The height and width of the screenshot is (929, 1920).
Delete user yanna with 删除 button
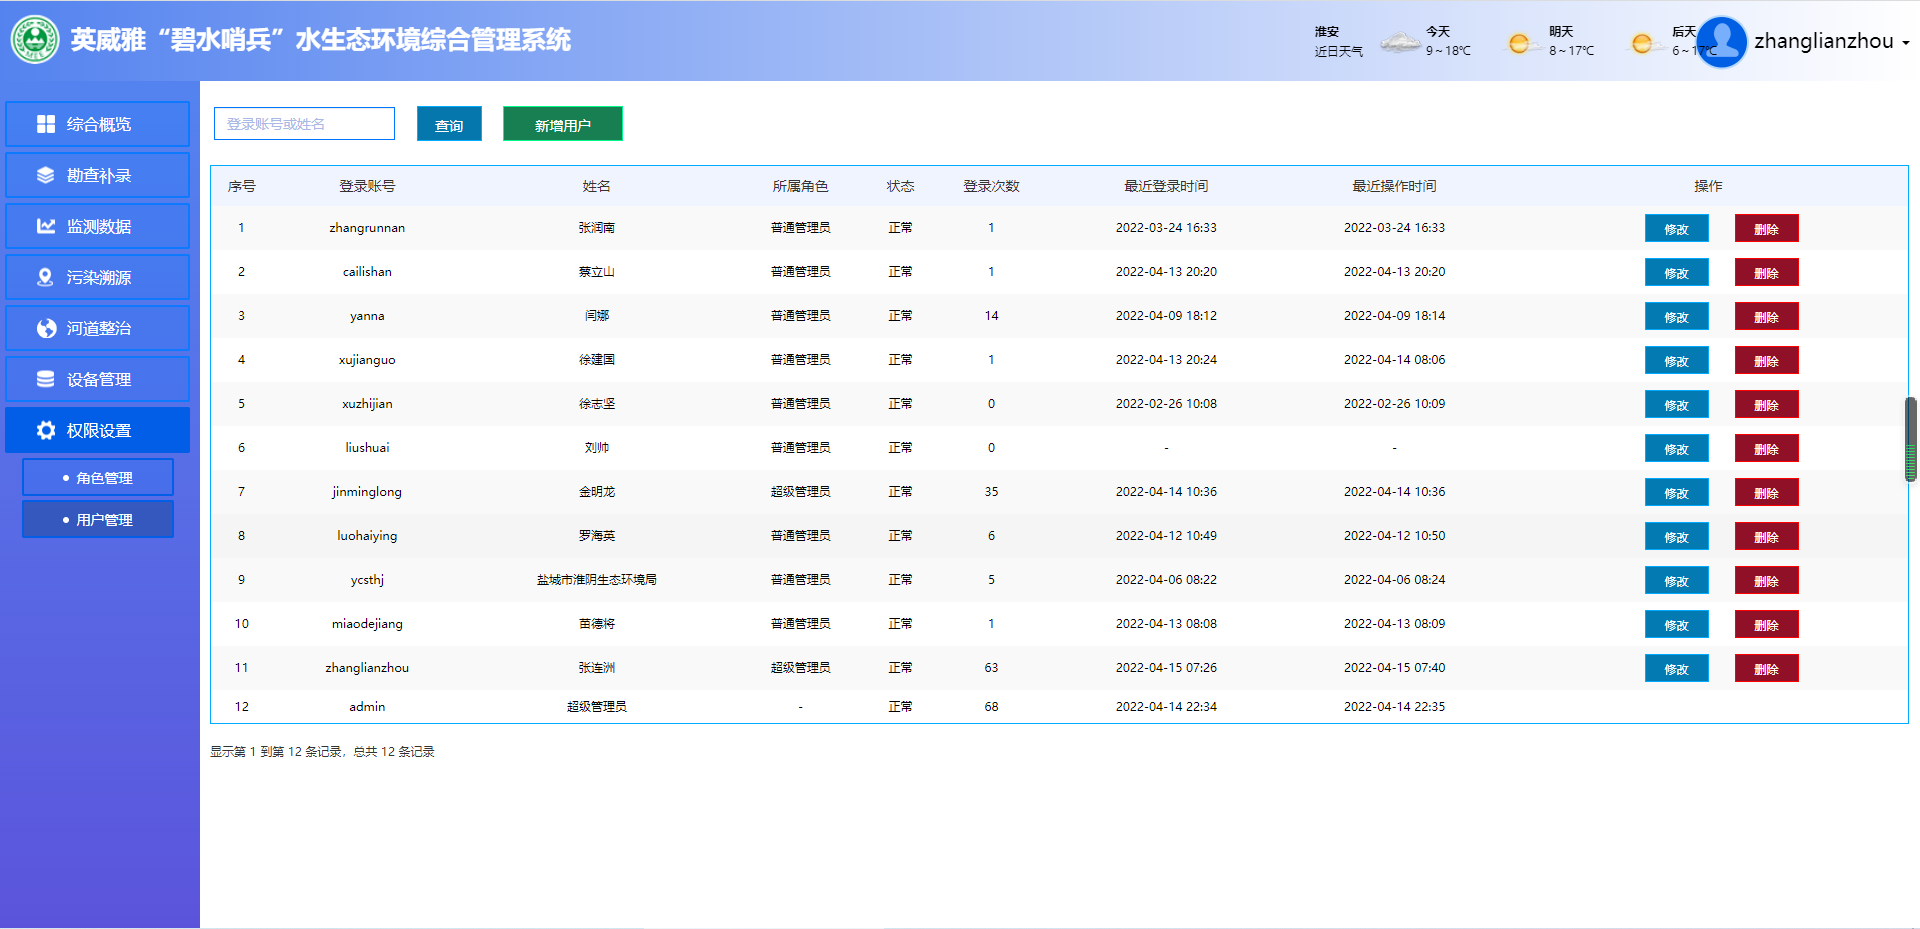point(1766,317)
